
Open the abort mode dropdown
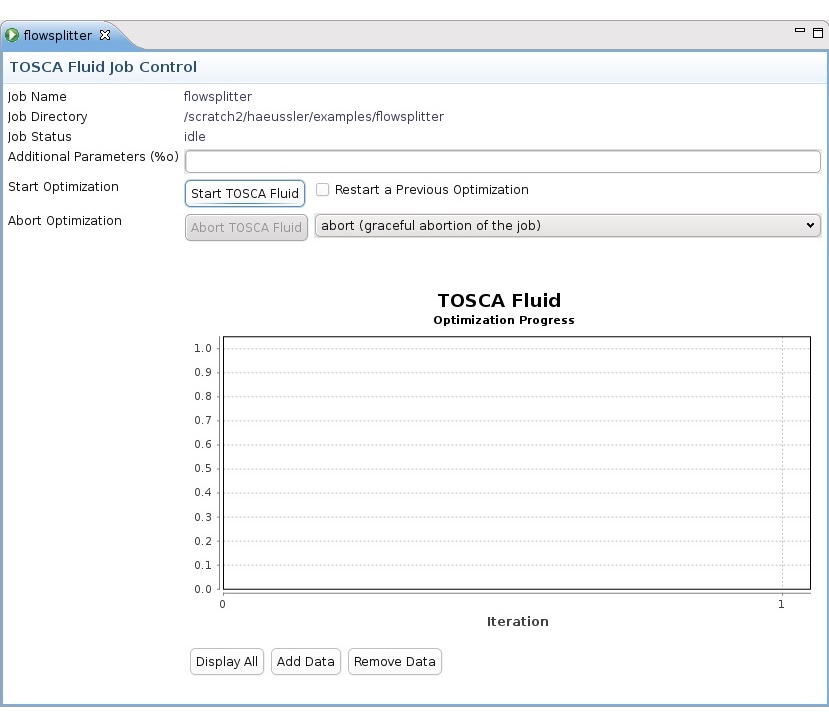(567, 226)
